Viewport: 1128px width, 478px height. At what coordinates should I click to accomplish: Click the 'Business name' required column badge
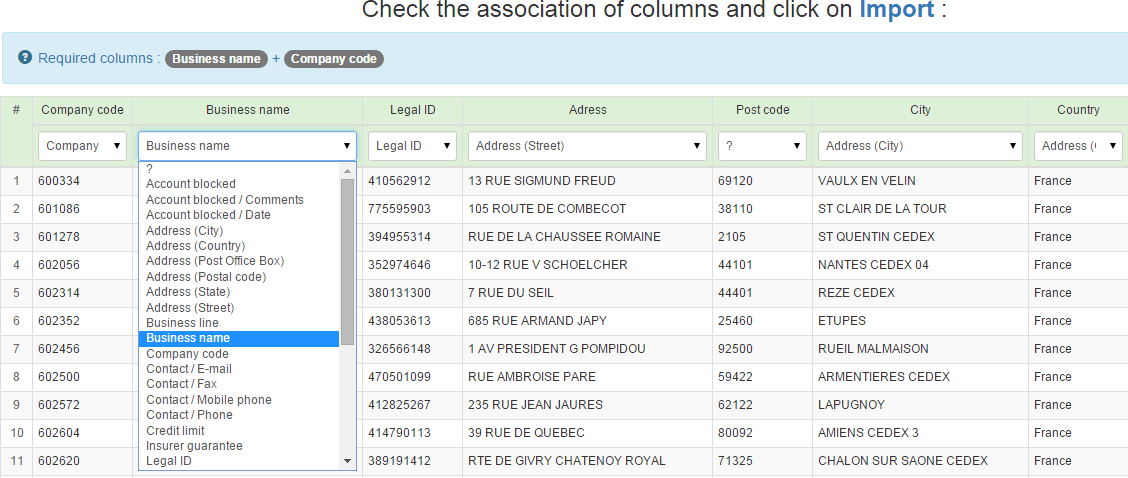[216, 59]
